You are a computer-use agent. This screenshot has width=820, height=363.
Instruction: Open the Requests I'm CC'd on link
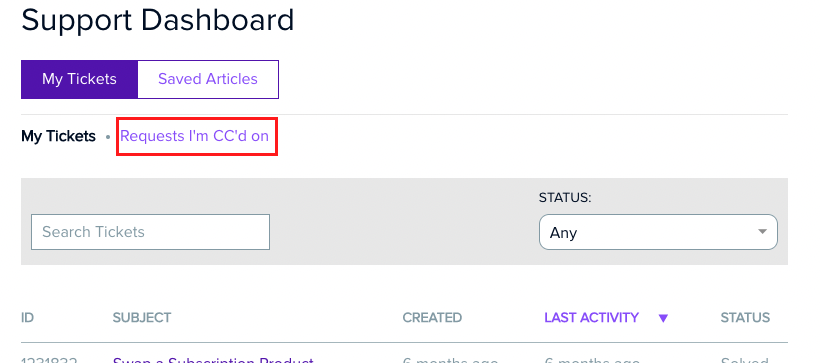[195, 136]
